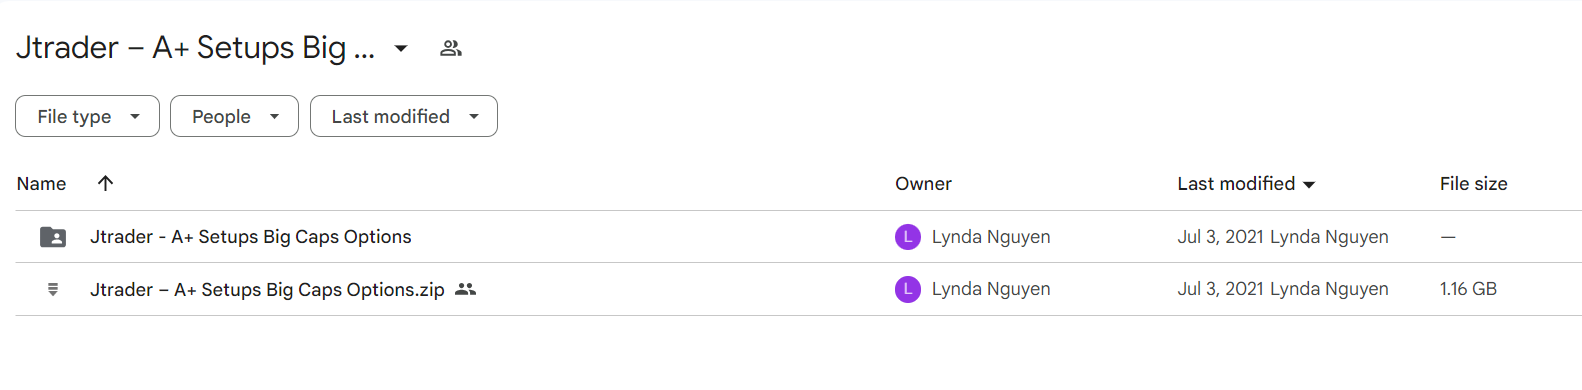
Task: Toggle sort direction arrow next to Name
Action: pos(105,183)
